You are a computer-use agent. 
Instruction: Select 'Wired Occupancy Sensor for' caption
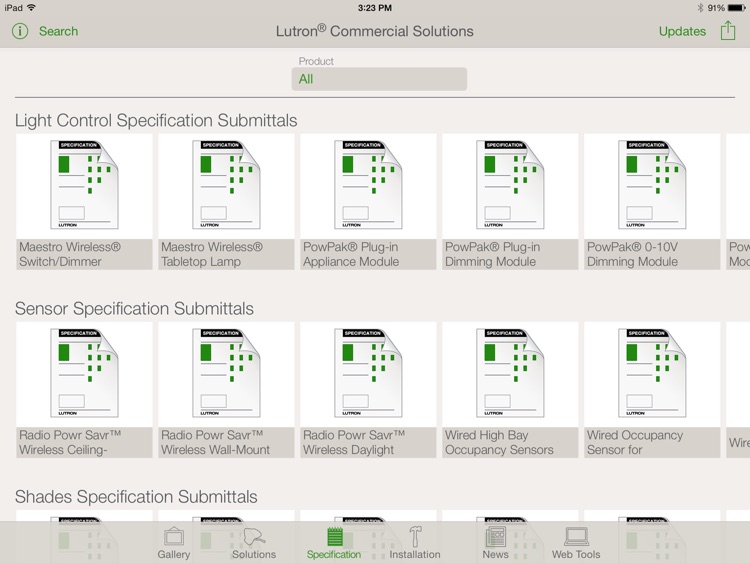tap(652, 442)
